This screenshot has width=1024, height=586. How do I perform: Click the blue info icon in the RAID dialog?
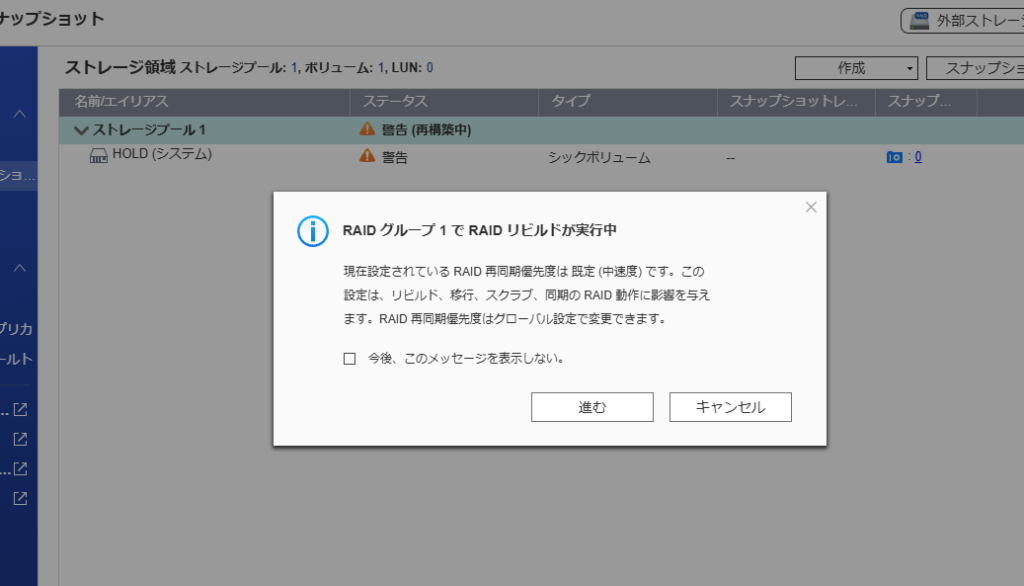312,230
